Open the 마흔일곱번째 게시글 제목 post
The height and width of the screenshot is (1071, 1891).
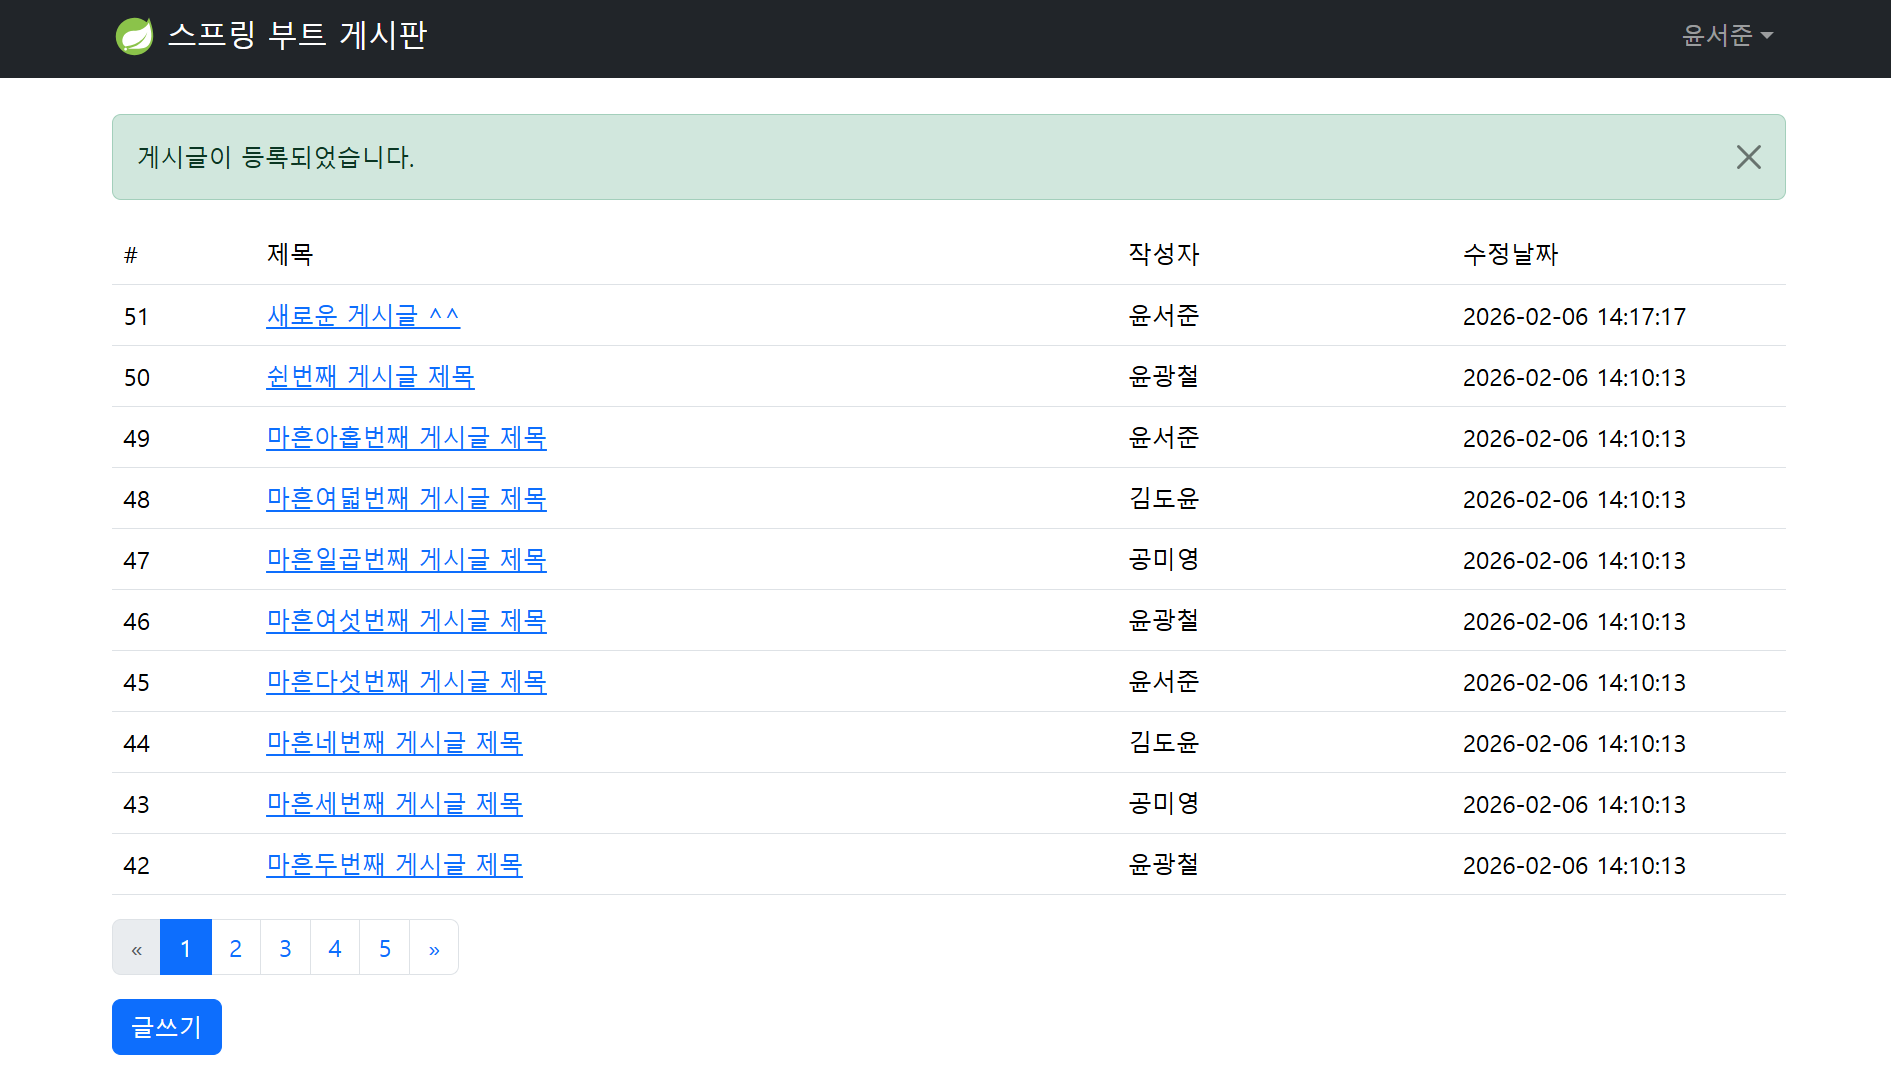[x=406, y=560]
